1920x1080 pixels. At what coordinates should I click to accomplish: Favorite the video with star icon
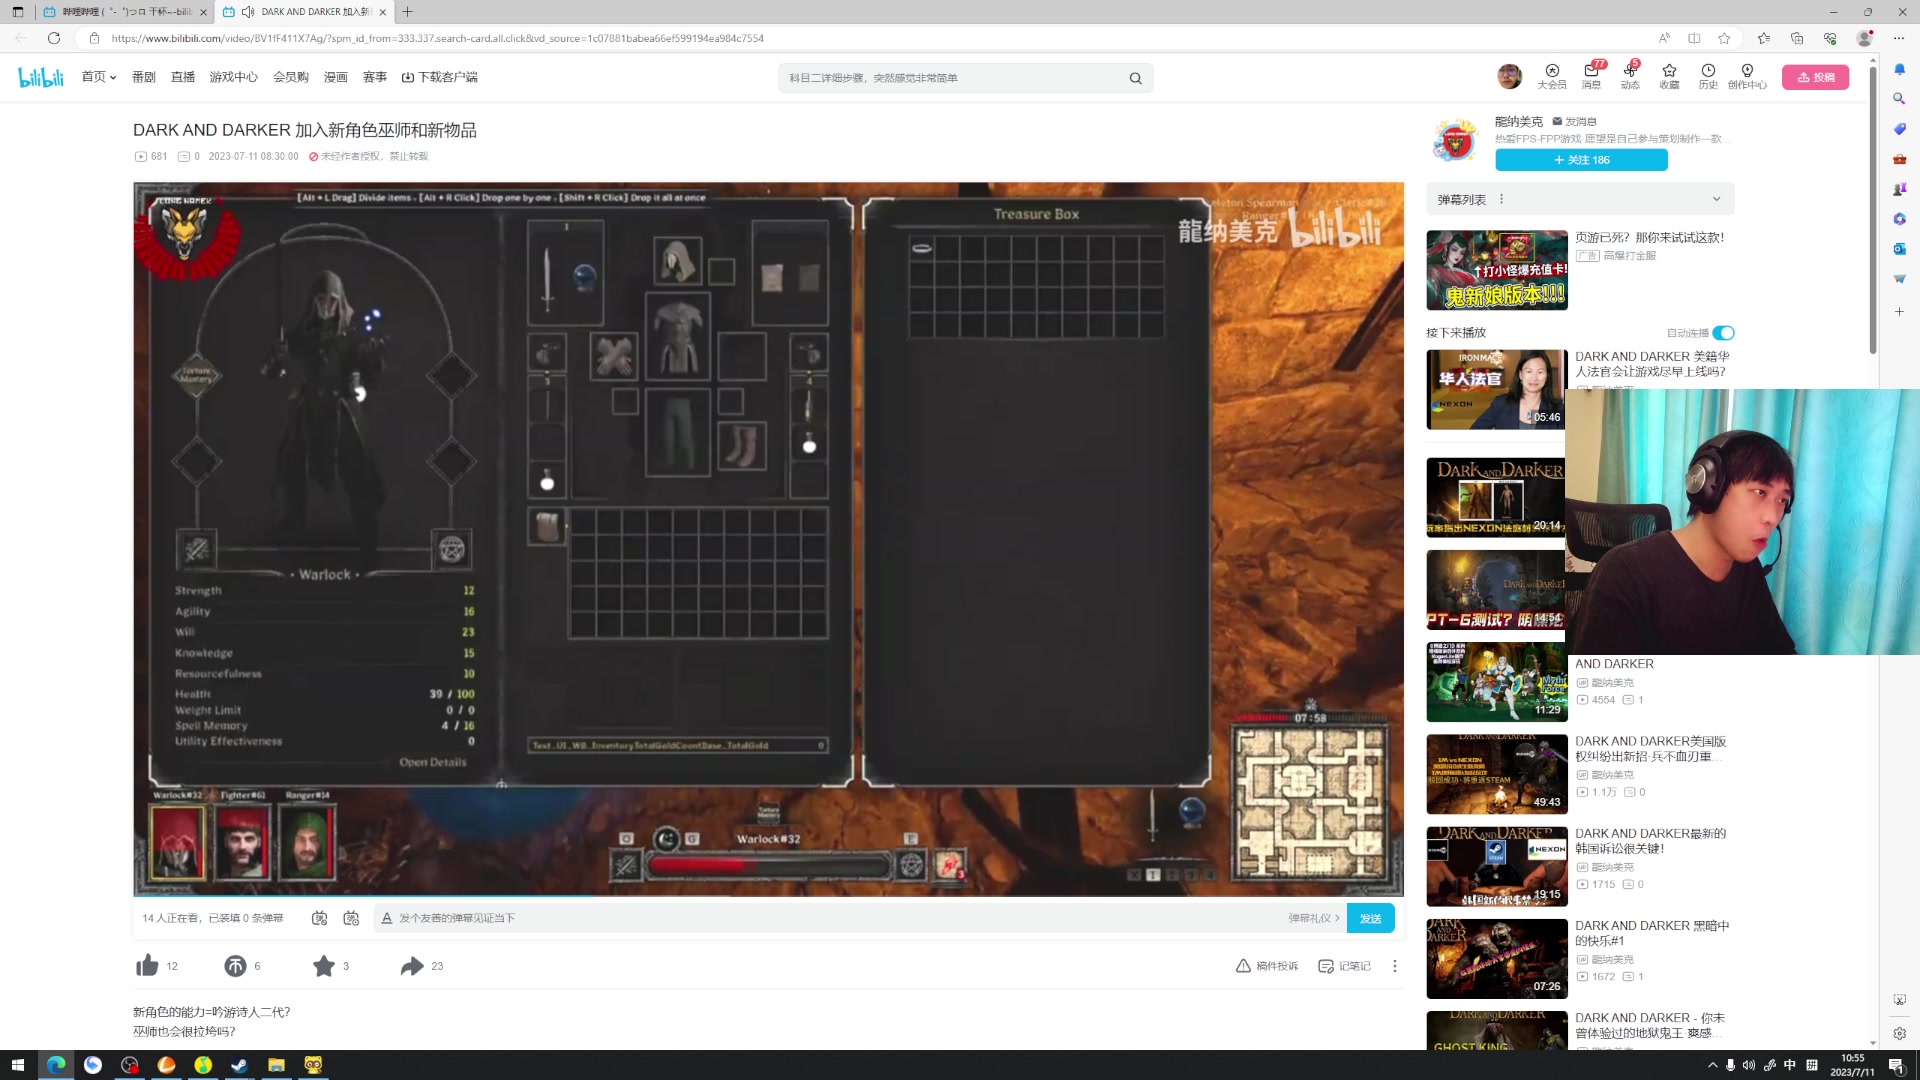click(x=323, y=966)
